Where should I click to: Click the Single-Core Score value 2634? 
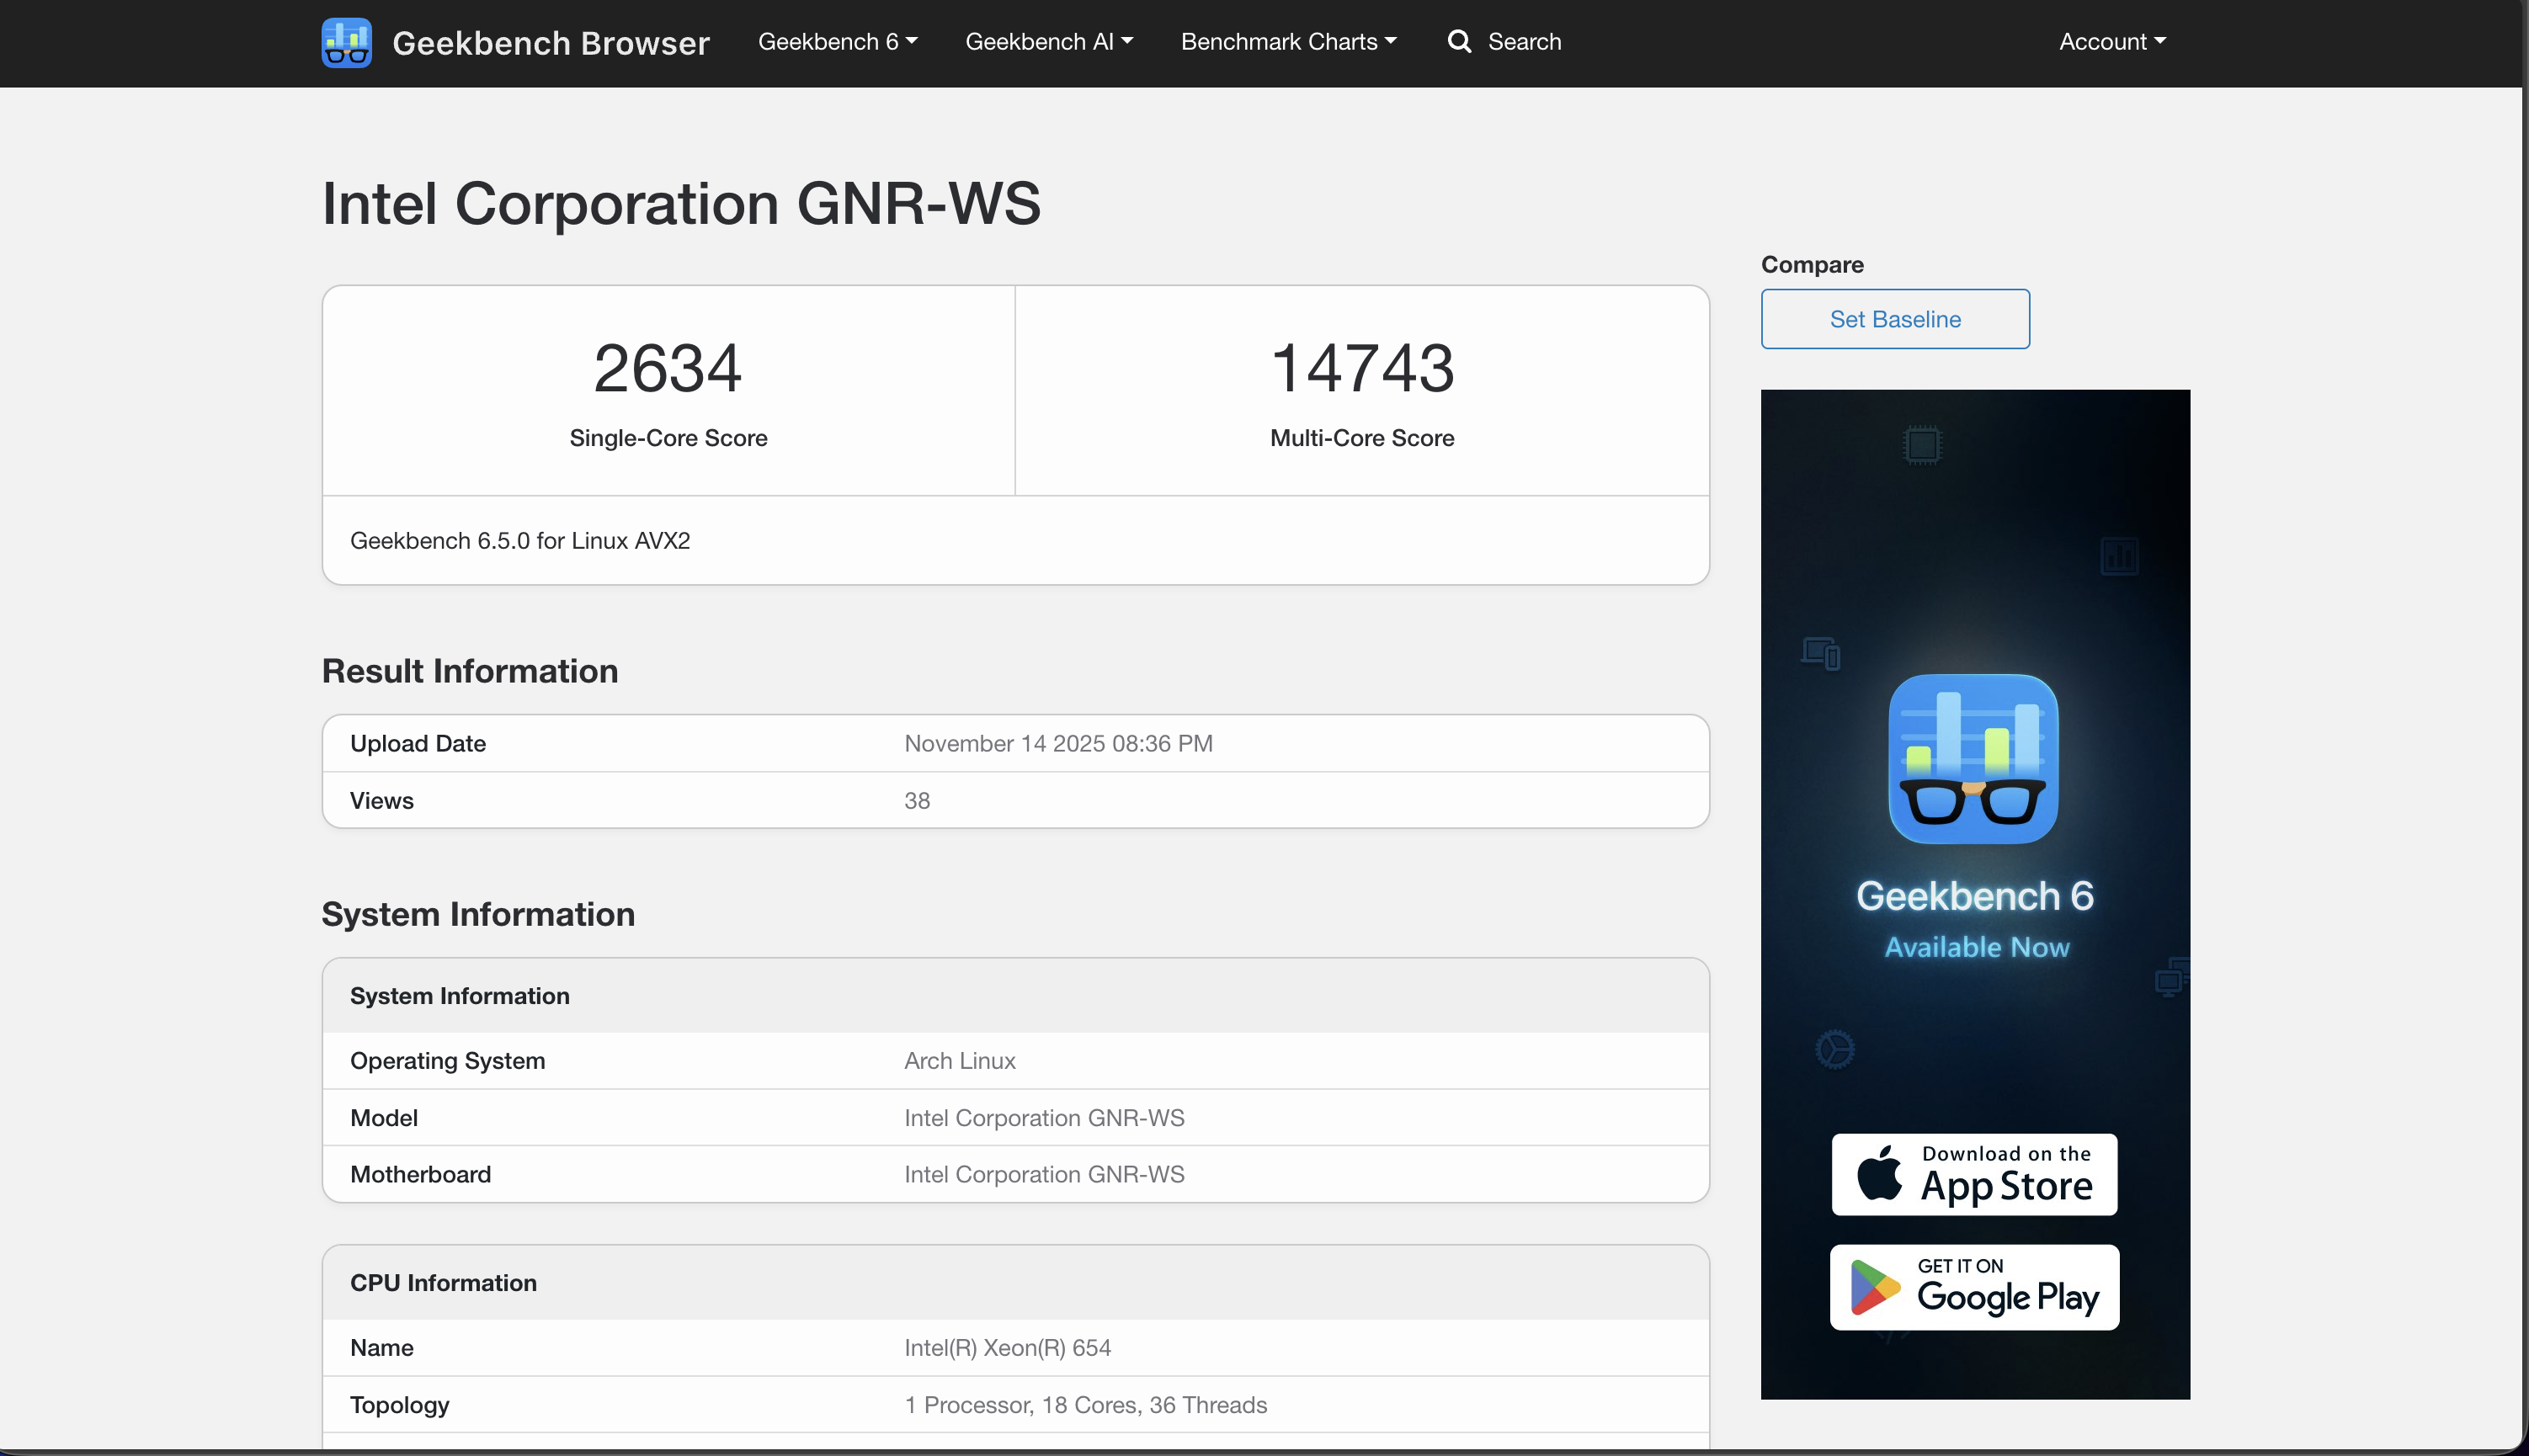(x=667, y=368)
